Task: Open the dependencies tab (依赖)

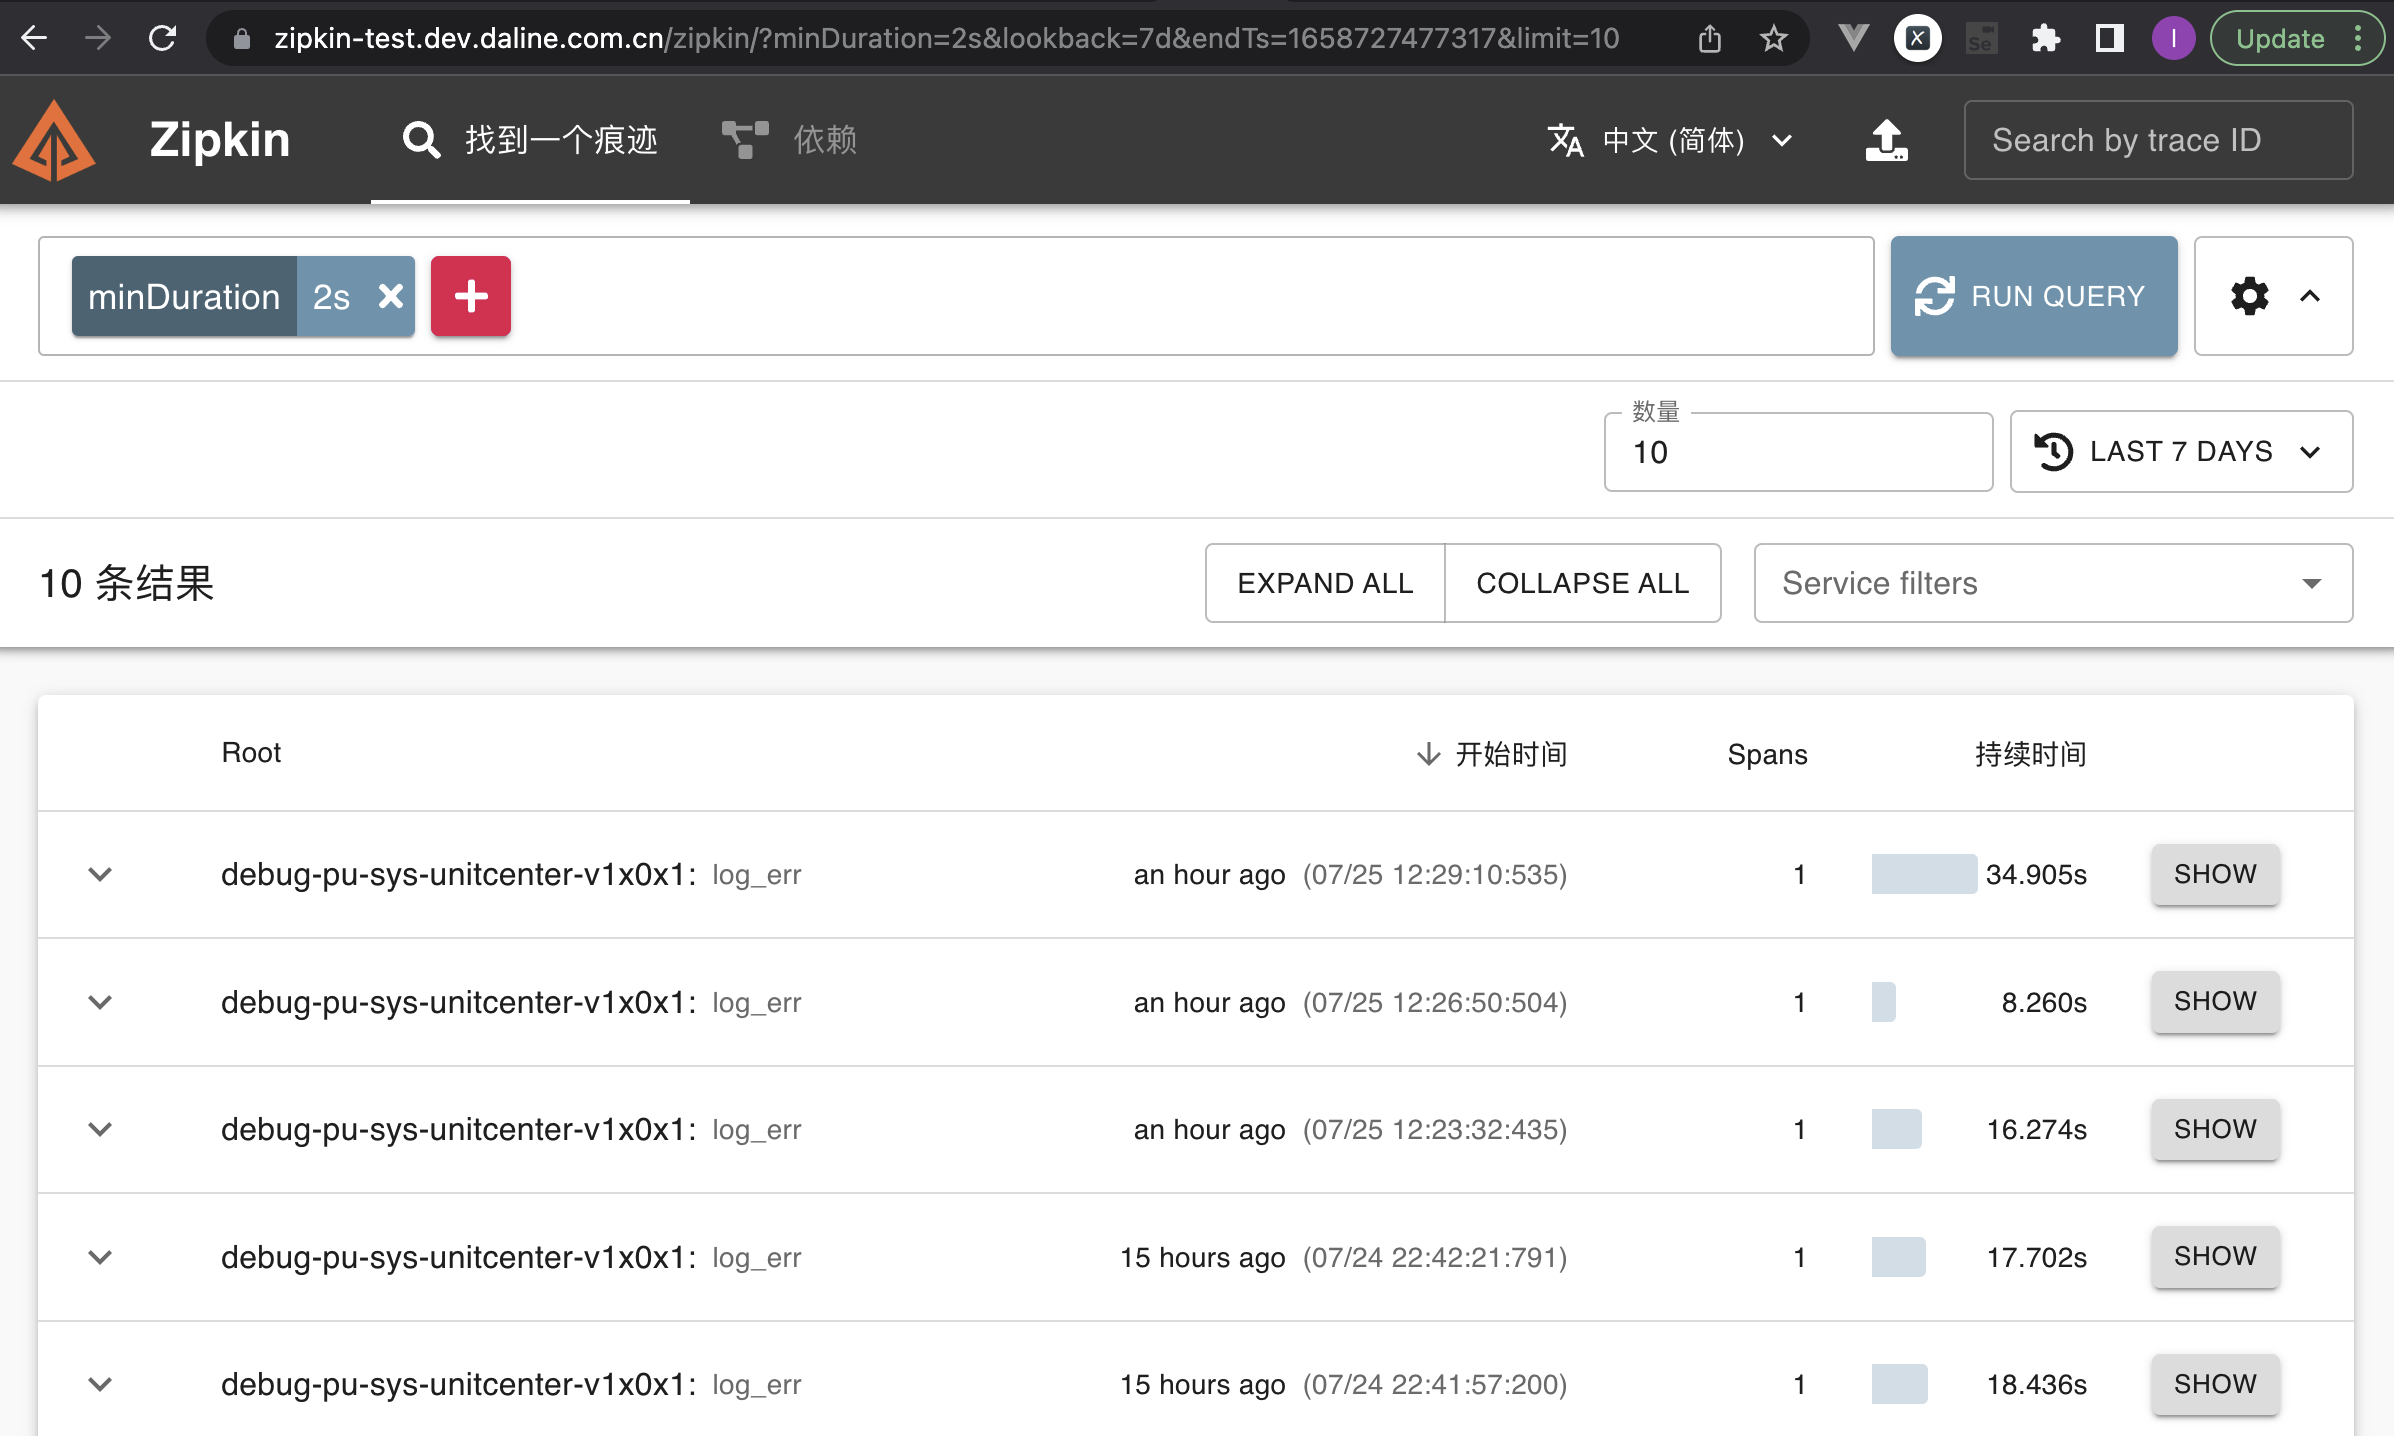Action: tap(790, 140)
